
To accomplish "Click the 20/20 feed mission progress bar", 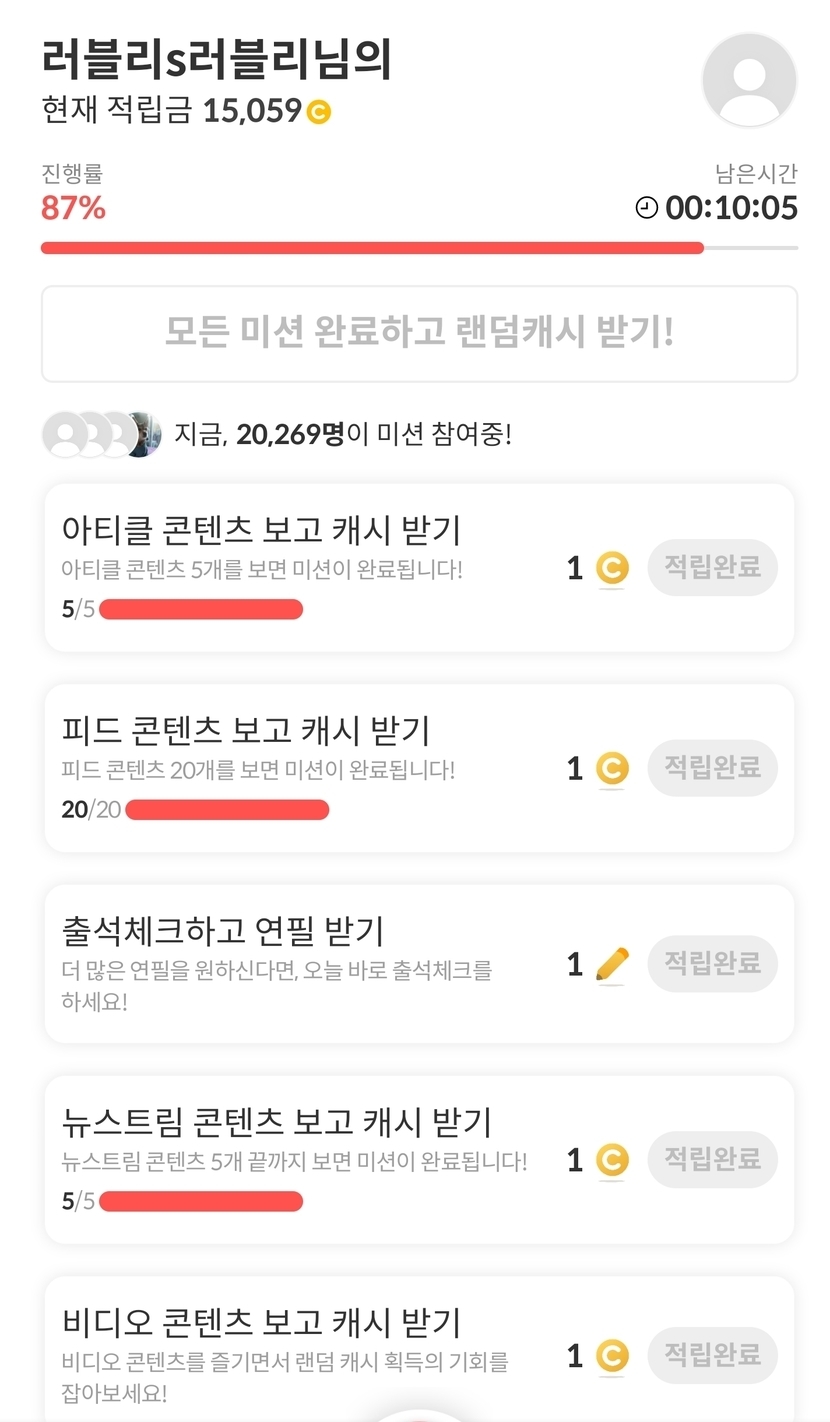I will click(227, 809).
